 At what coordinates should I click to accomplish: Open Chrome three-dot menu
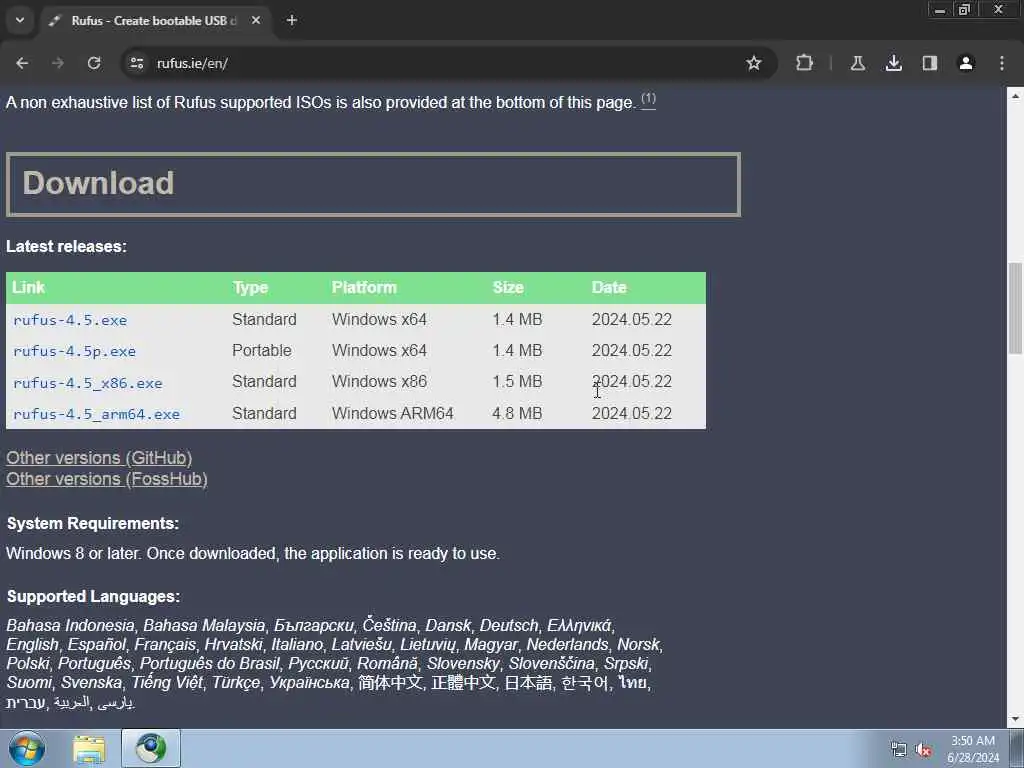[x=1002, y=63]
